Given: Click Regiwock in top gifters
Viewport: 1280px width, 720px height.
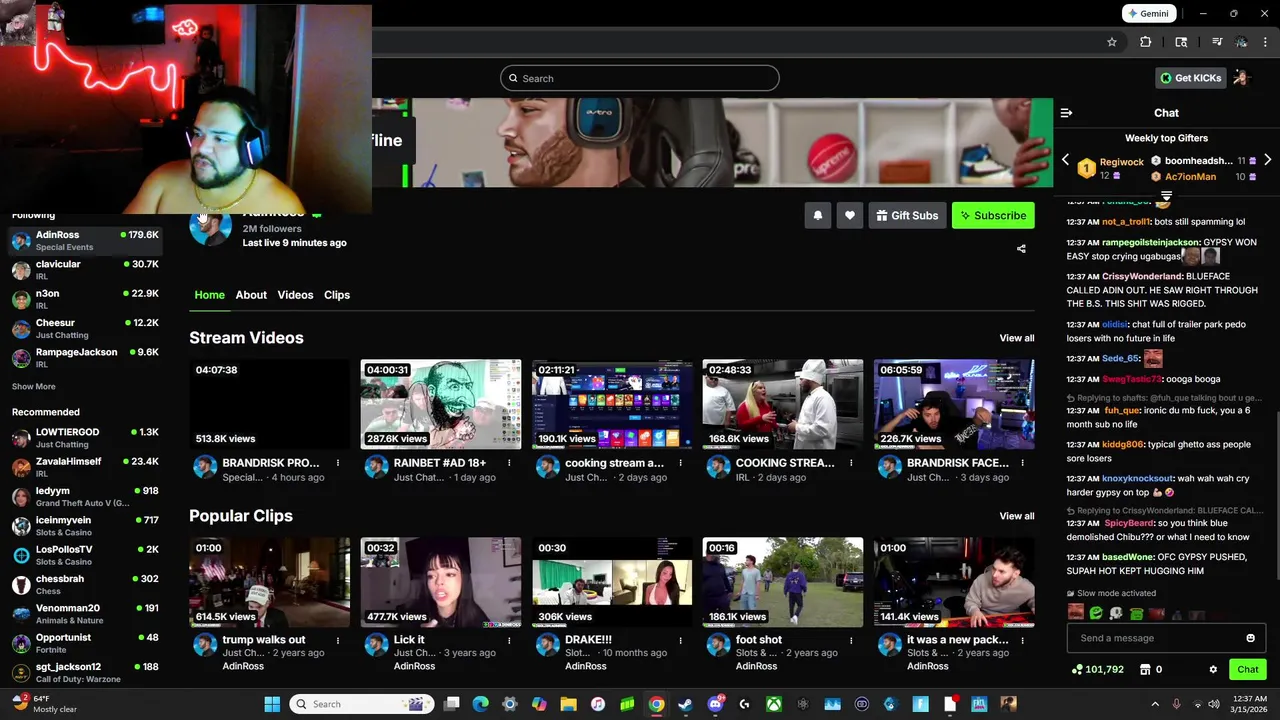Looking at the screenshot, I should coord(1121,162).
